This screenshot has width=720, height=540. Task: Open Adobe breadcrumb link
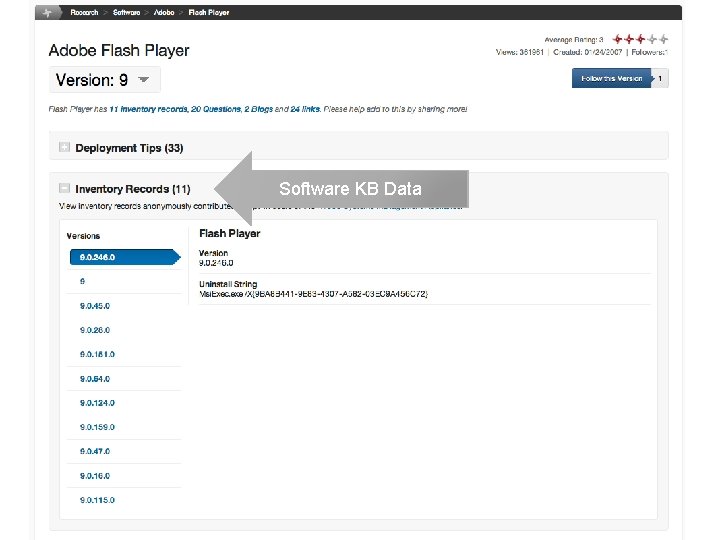pos(164,12)
